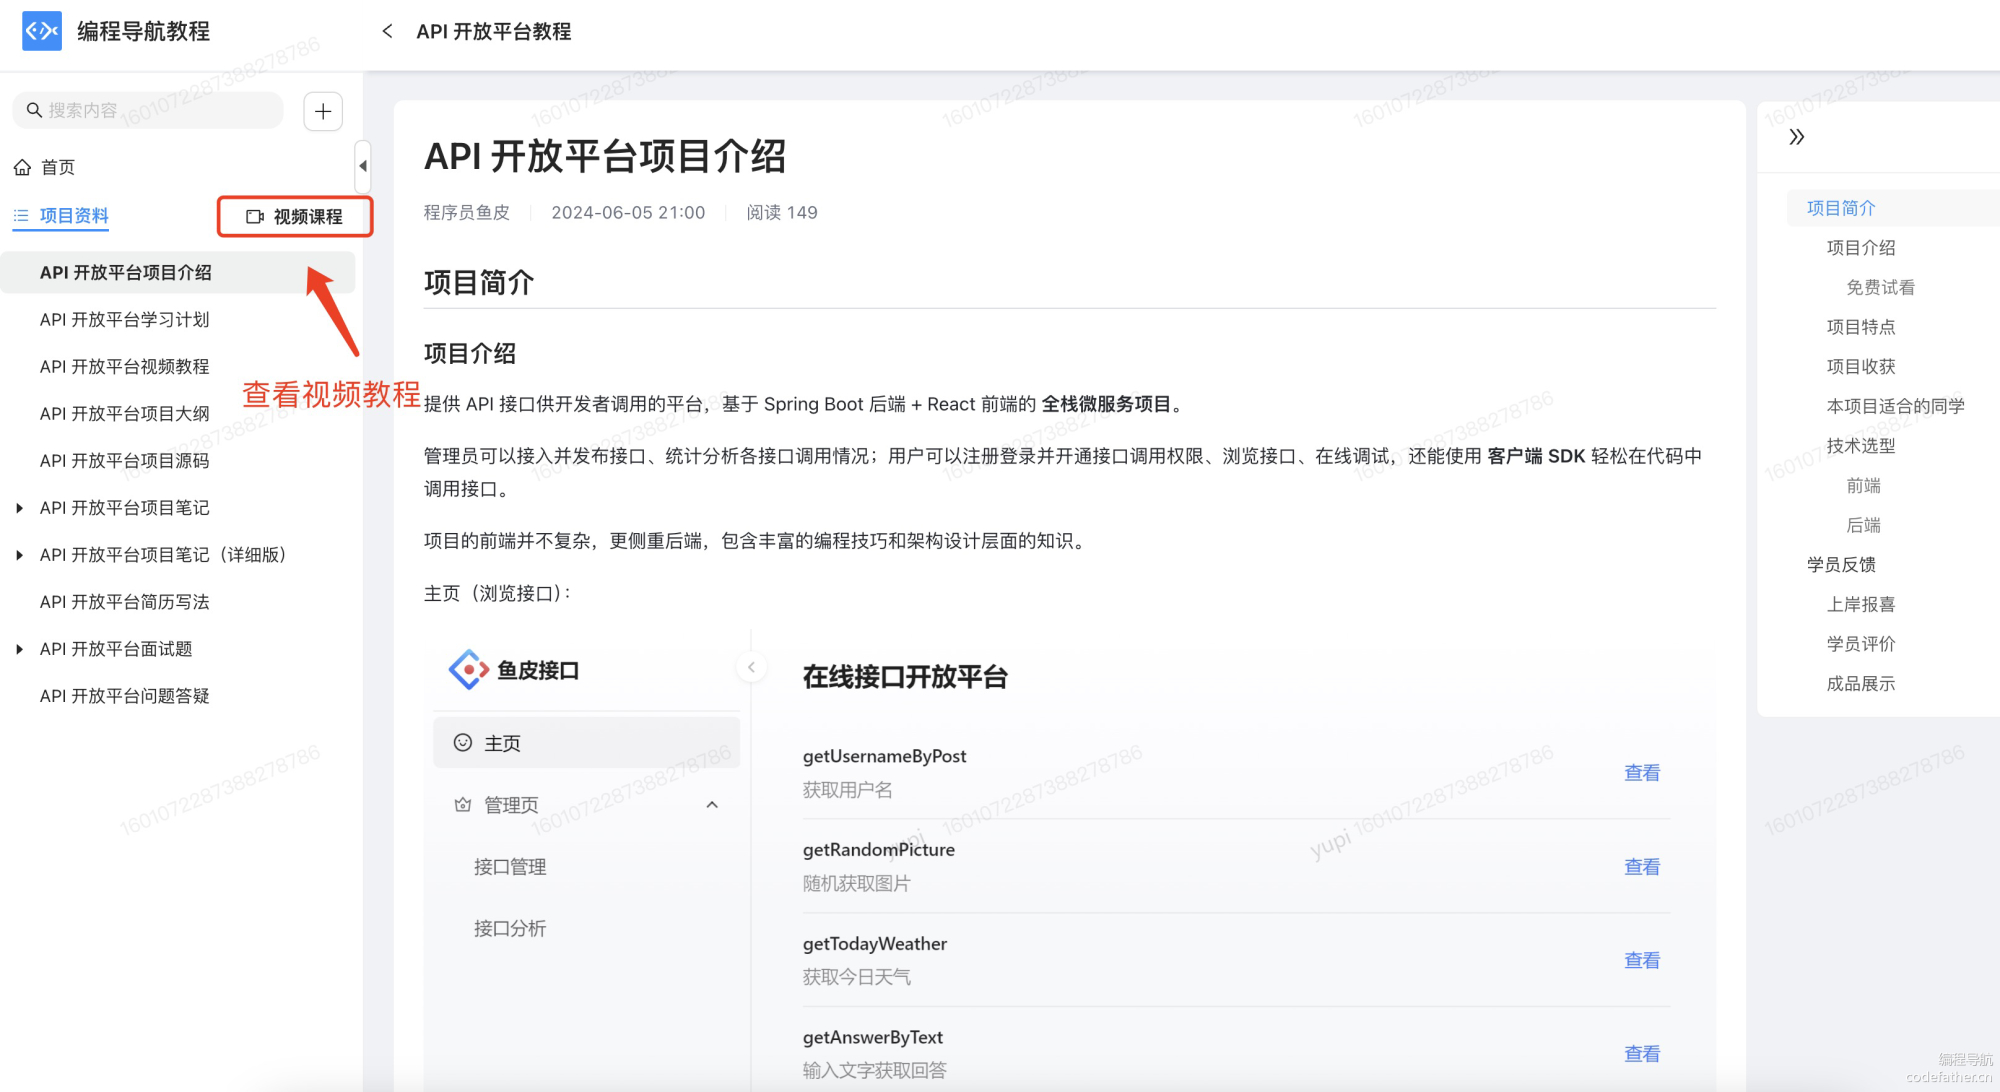Jump to 前端 in the outline
This screenshot has width=2000, height=1092.
1864,486
